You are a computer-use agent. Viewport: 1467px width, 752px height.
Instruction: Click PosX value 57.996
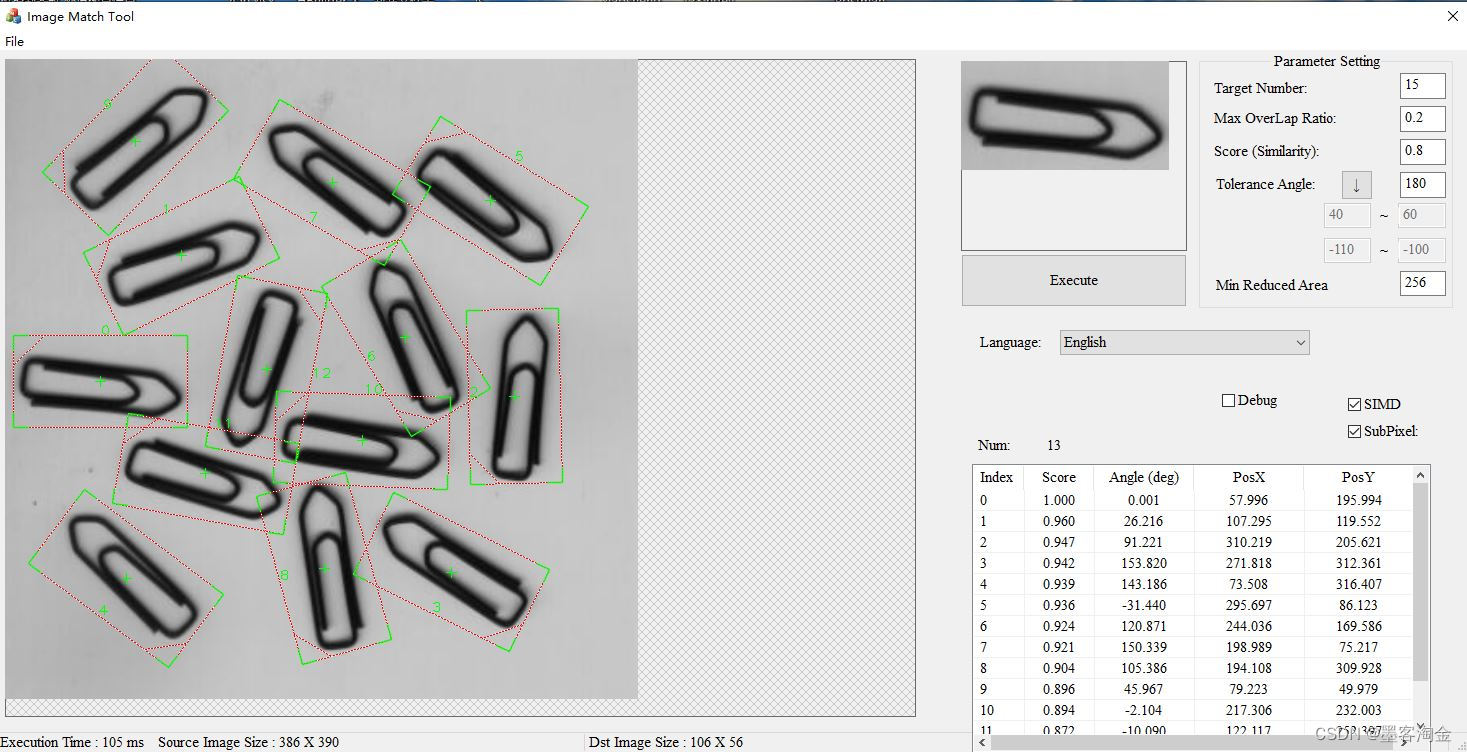(1249, 500)
